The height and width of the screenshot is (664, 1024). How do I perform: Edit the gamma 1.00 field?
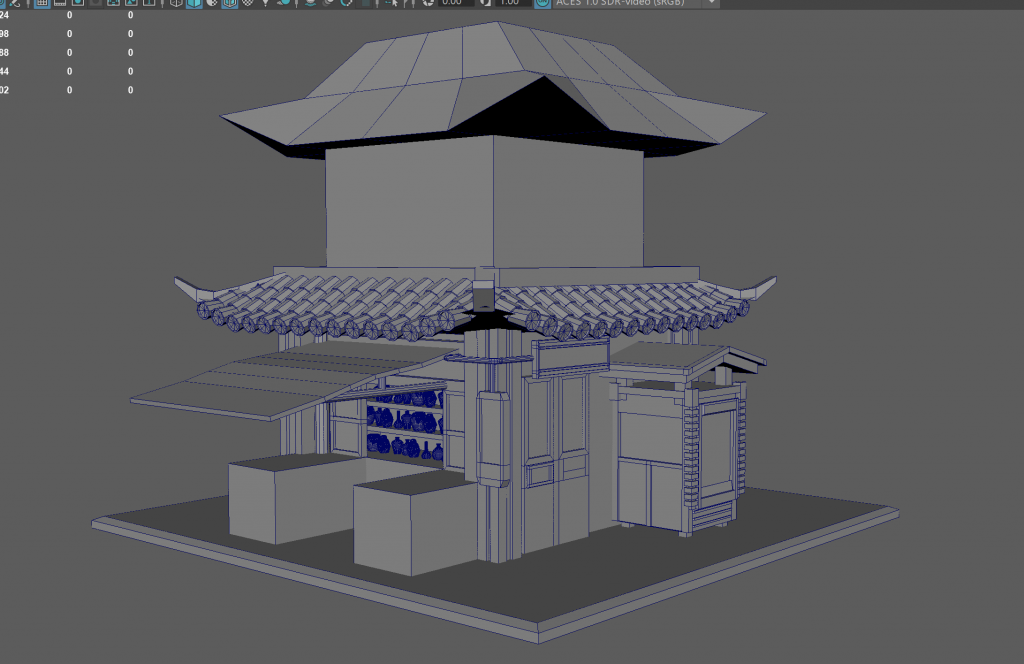513,3
